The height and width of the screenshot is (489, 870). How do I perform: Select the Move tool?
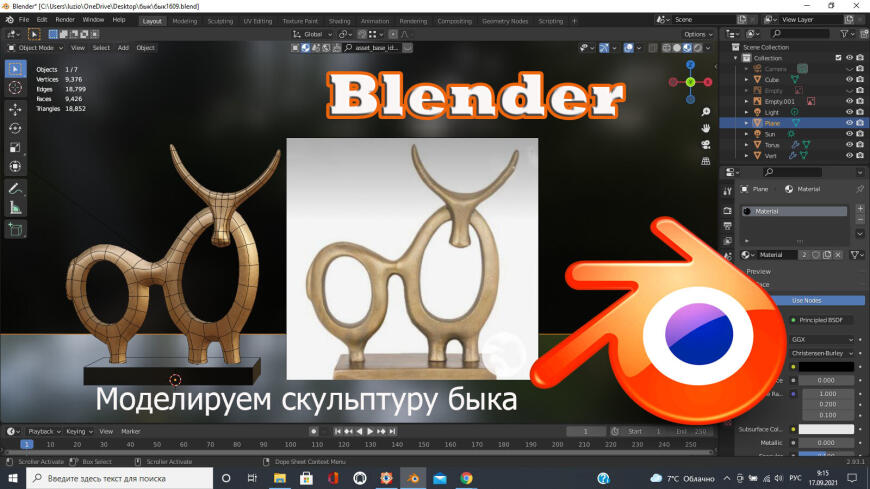click(15, 109)
